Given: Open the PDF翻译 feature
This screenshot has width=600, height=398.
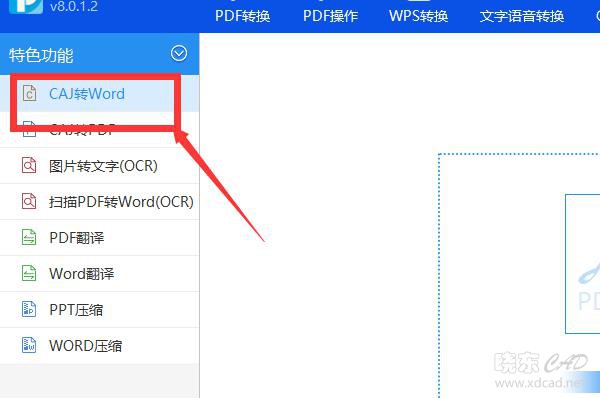Looking at the screenshot, I should [x=77, y=238].
